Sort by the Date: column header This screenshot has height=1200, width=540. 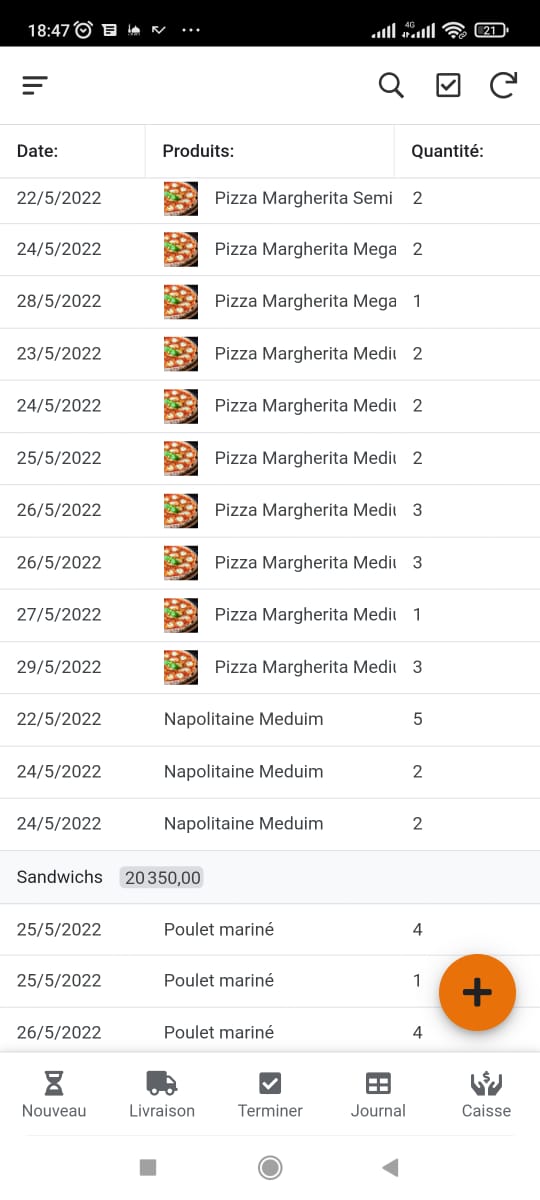pyautogui.click(x=38, y=152)
